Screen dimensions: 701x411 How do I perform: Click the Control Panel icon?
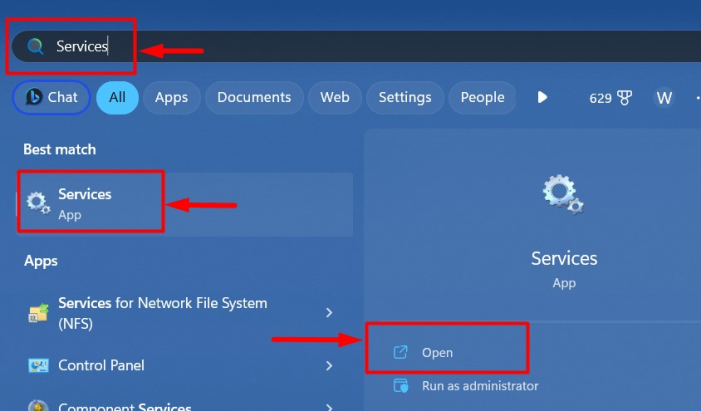(x=38, y=365)
